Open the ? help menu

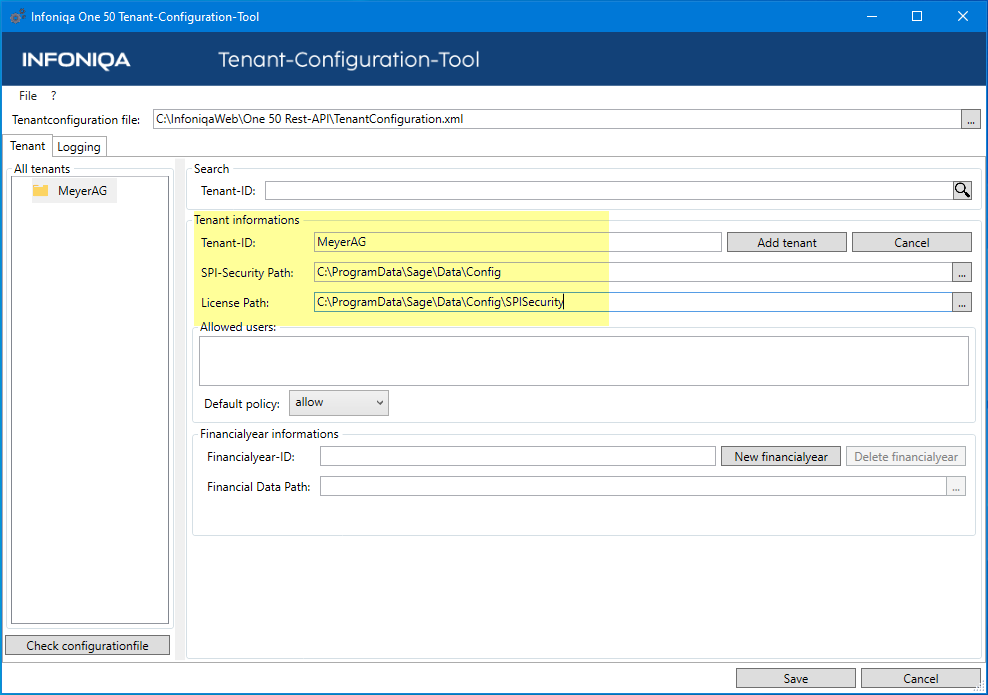click(54, 96)
